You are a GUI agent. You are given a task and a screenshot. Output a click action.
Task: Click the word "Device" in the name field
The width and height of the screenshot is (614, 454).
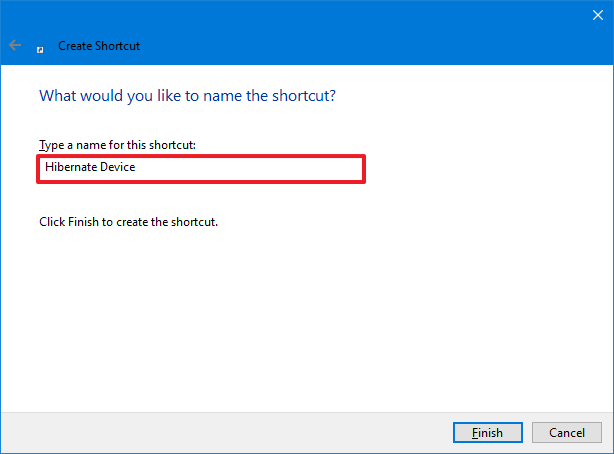pos(117,168)
